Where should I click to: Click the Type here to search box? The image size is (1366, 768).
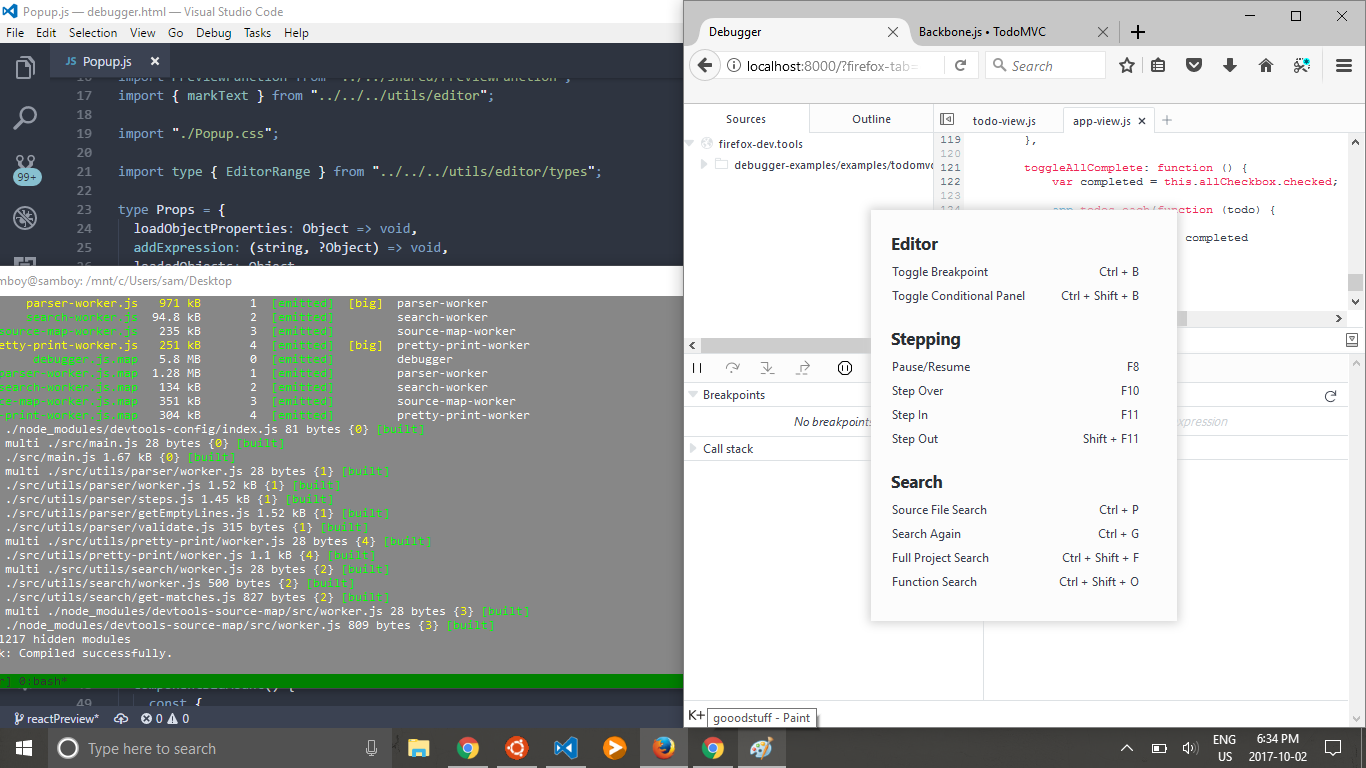219,748
